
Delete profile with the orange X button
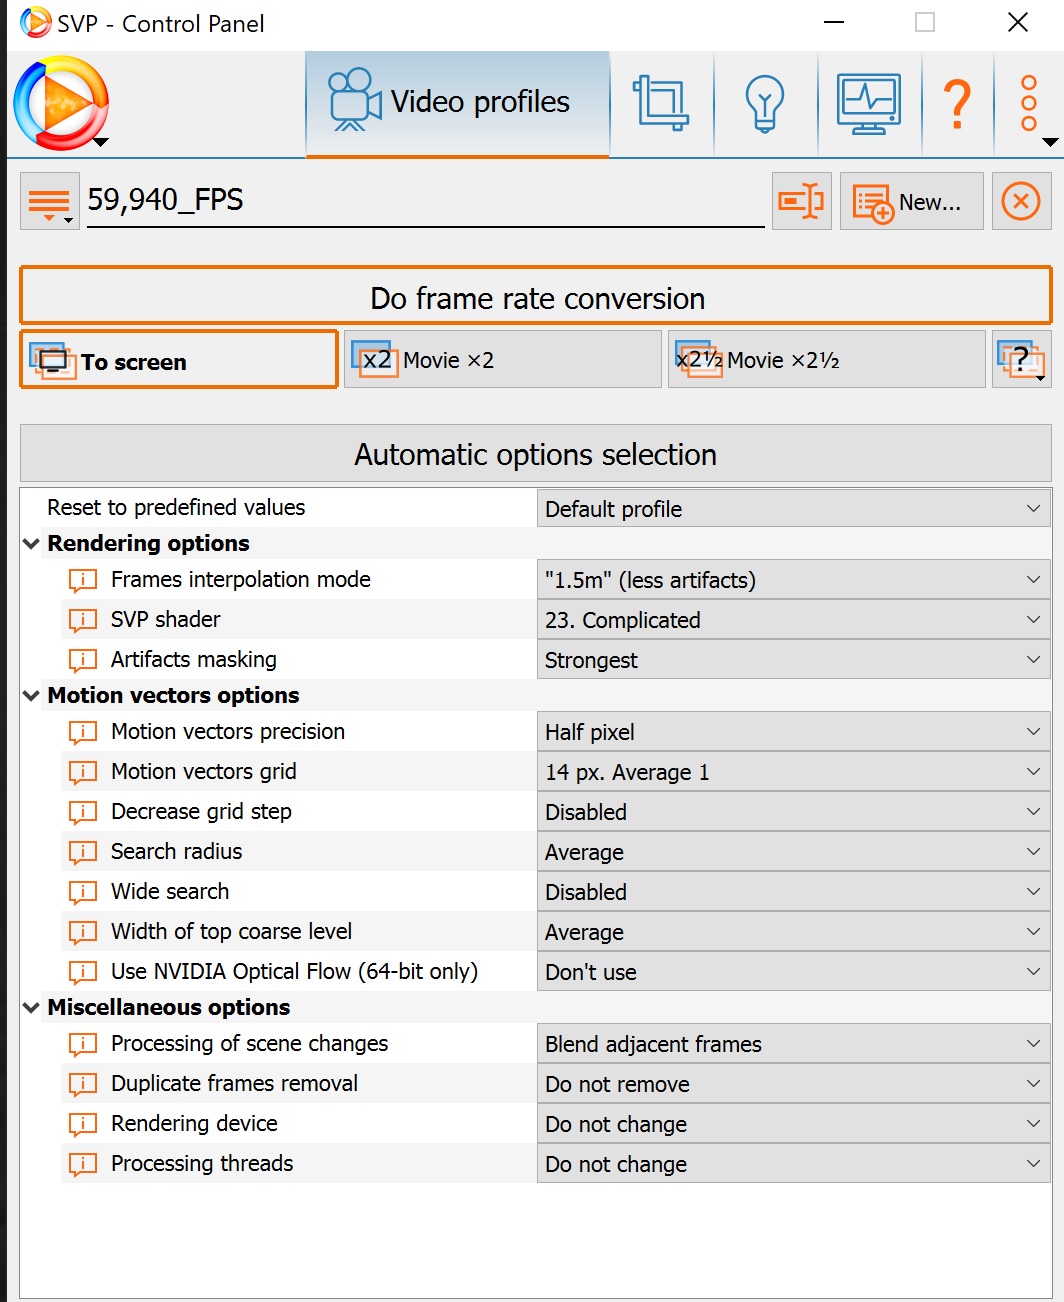pyautogui.click(x=1021, y=201)
